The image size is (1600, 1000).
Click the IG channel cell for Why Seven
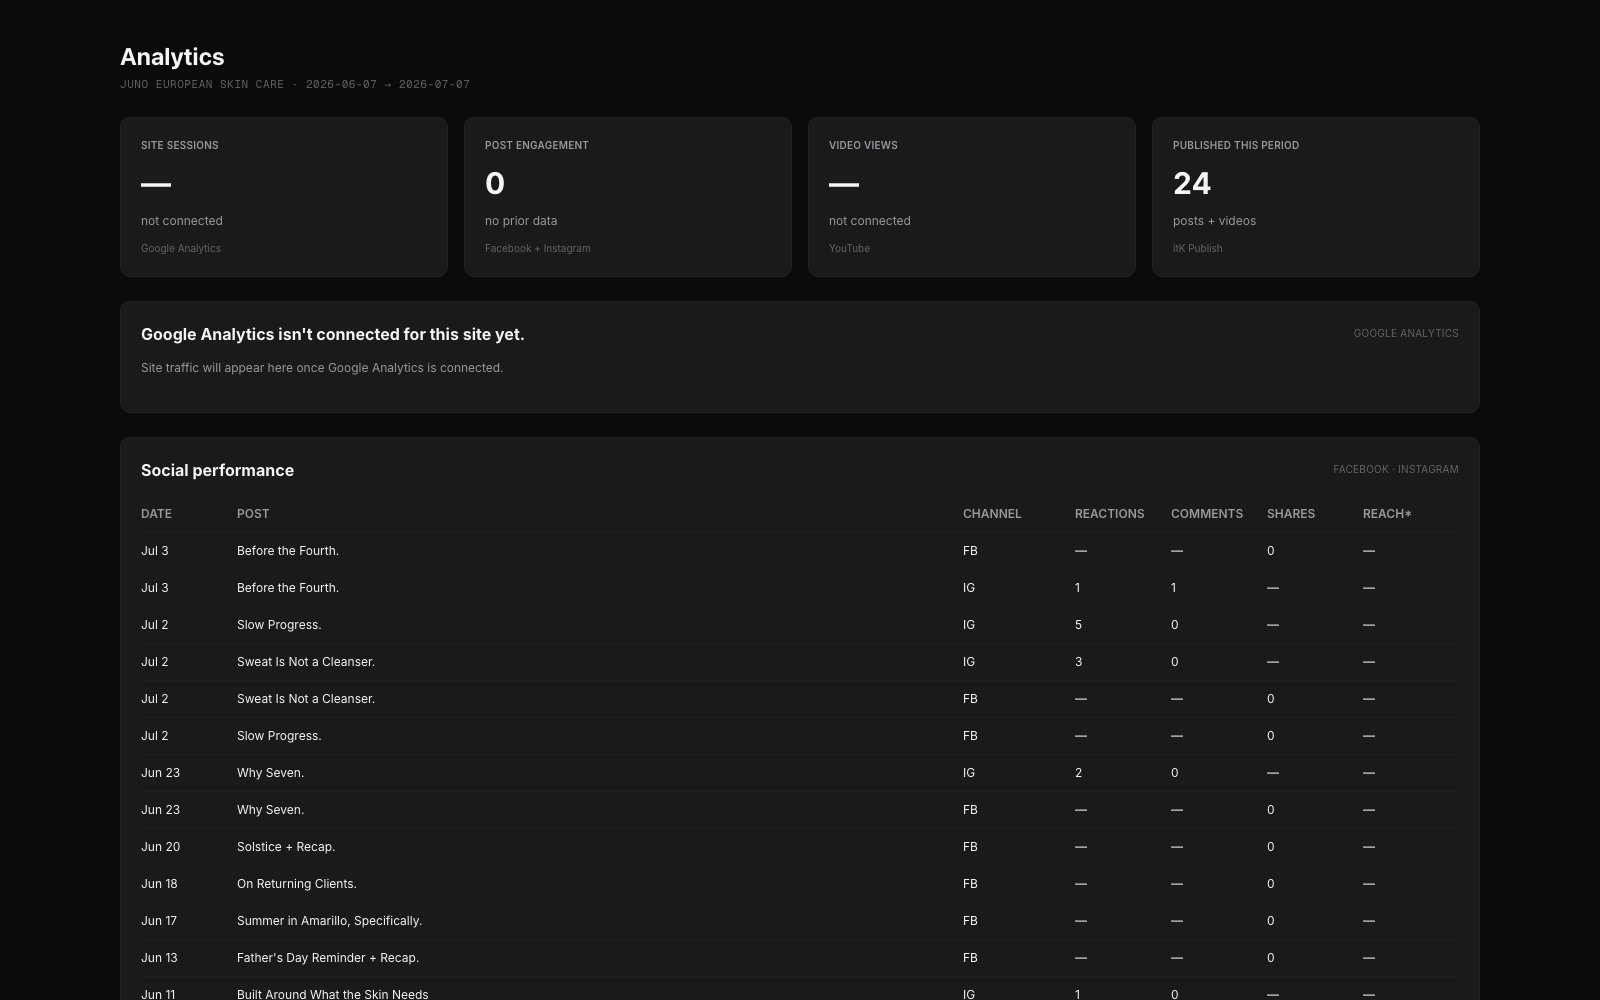[x=969, y=773]
